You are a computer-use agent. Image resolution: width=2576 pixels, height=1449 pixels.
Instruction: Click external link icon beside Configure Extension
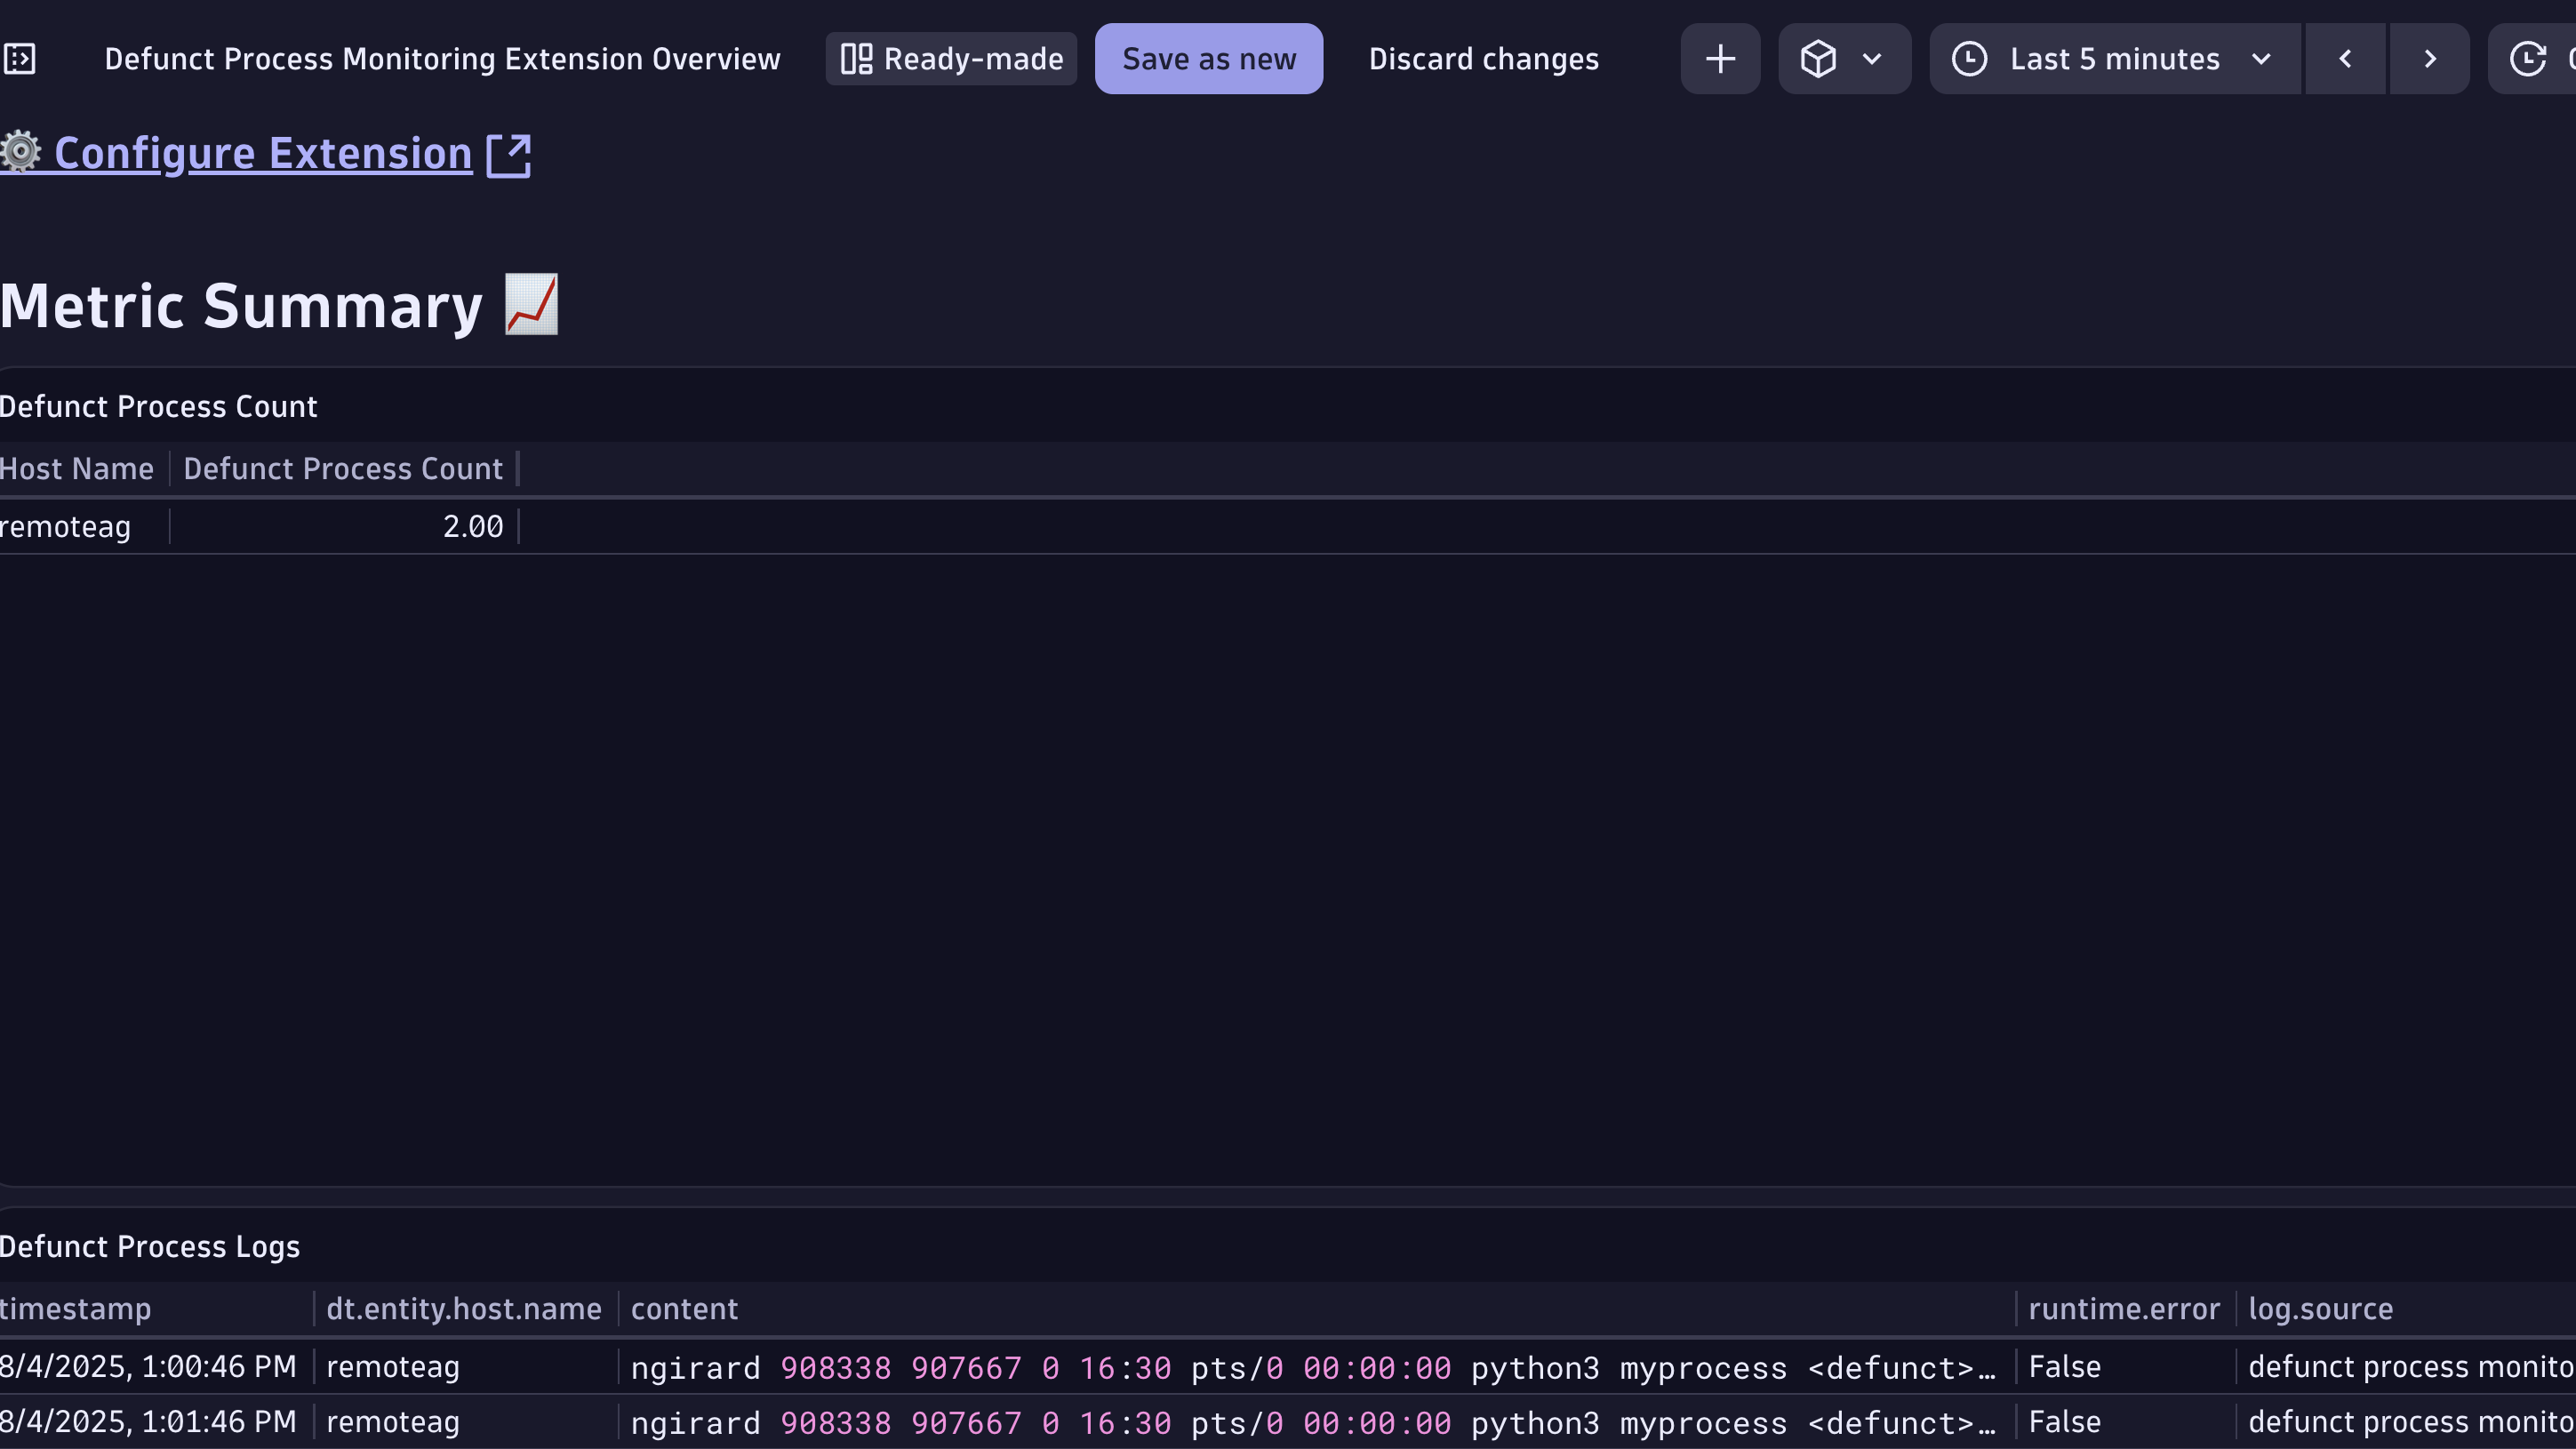(509, 155)
